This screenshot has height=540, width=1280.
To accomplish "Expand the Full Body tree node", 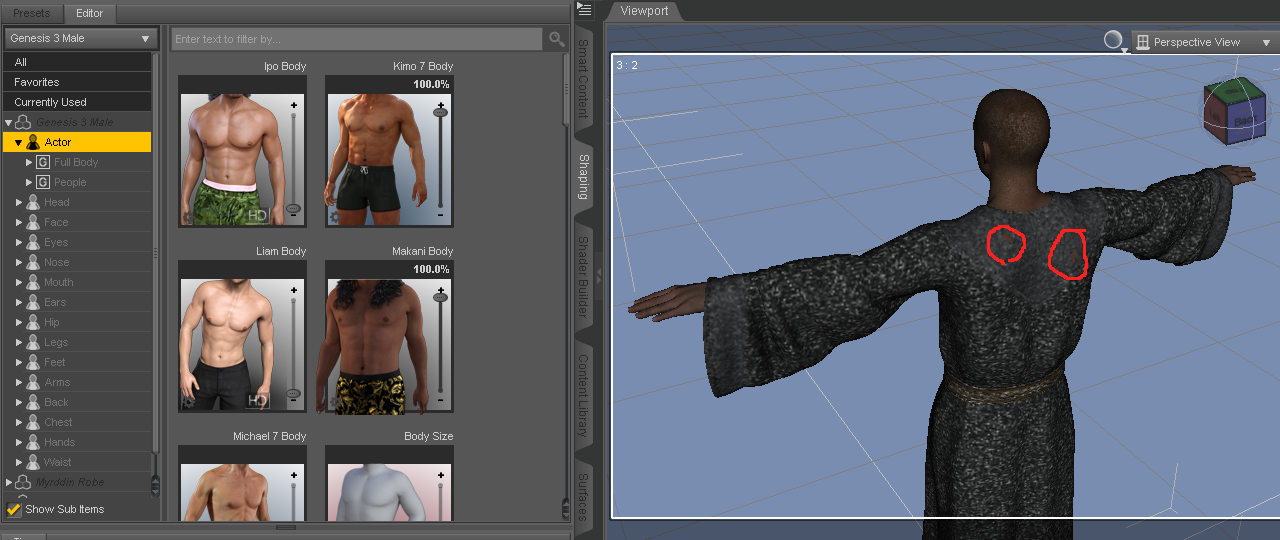I will [x=29, y=162].
